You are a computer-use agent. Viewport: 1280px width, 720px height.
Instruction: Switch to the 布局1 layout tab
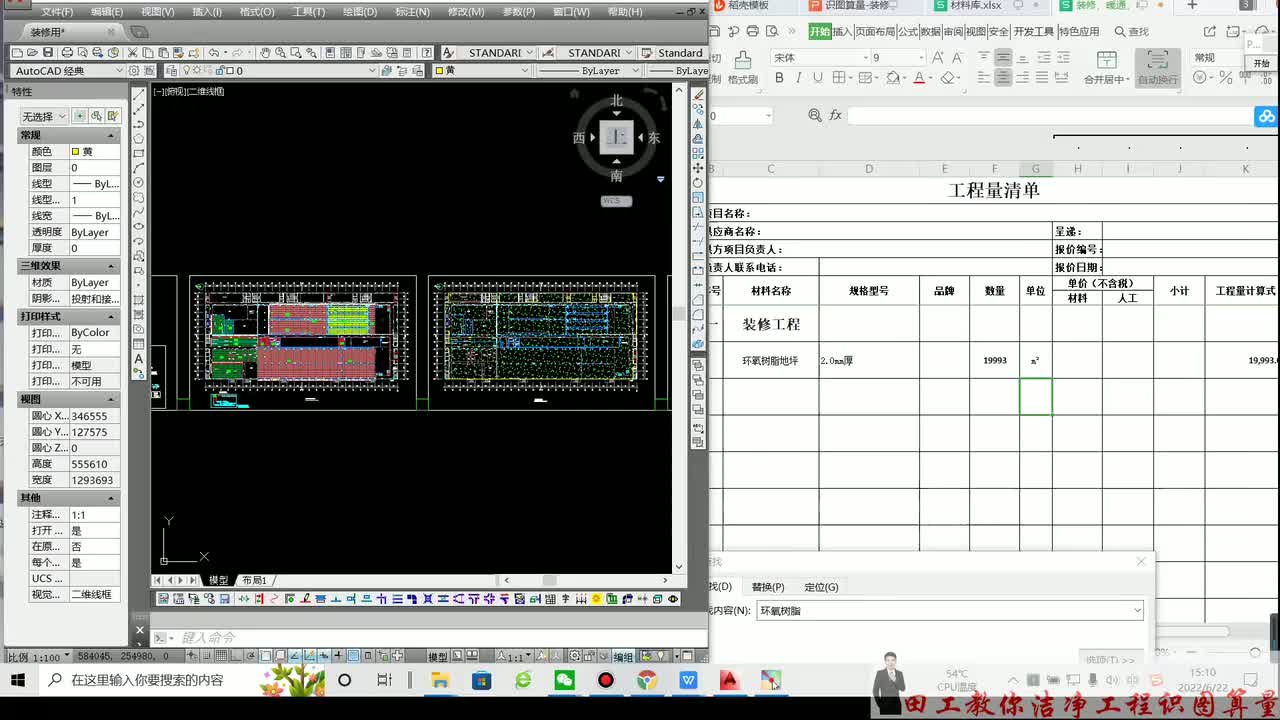coord(254,580)
